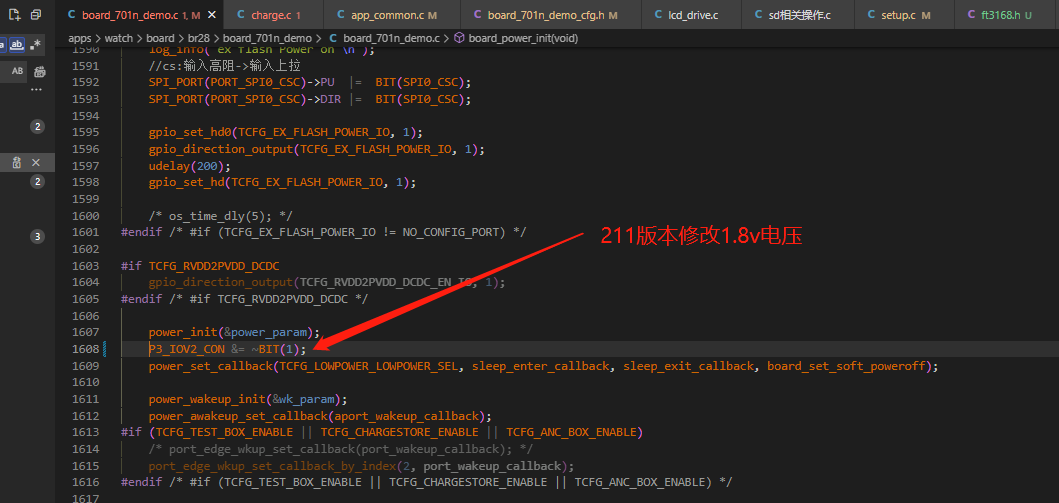Open the board_701n_demo_cfg.h tab
1059x503 pixels.
(552, 15)
